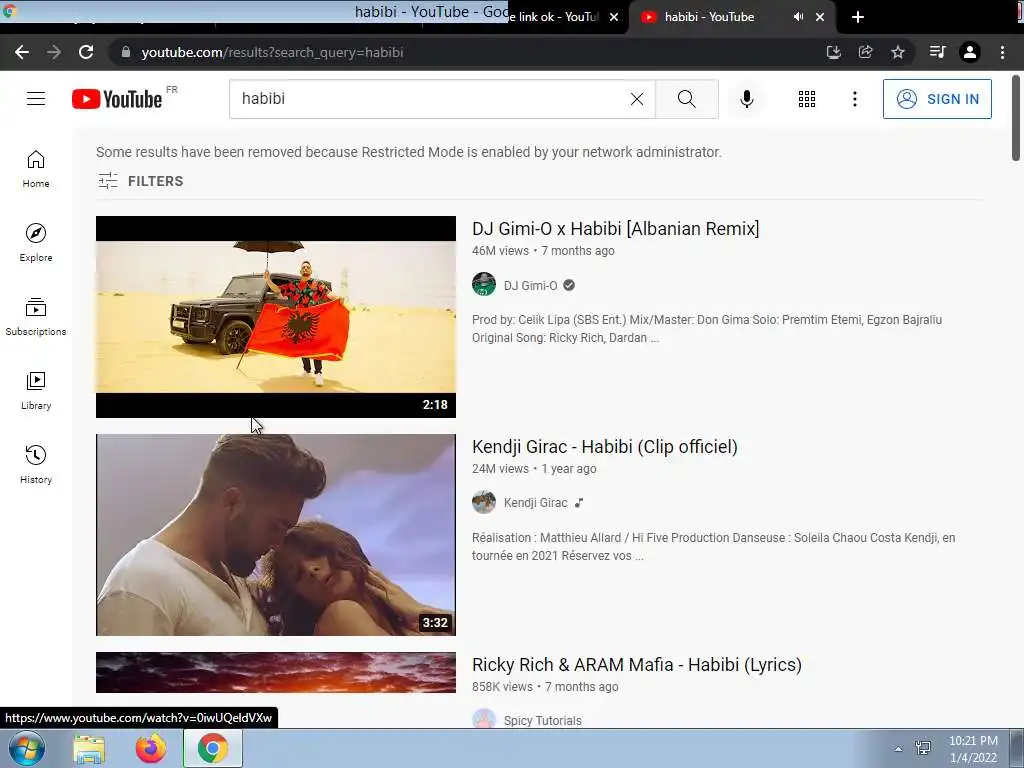
Task: Open the Spicy Tutorials channel avatar
Action: 484,718
